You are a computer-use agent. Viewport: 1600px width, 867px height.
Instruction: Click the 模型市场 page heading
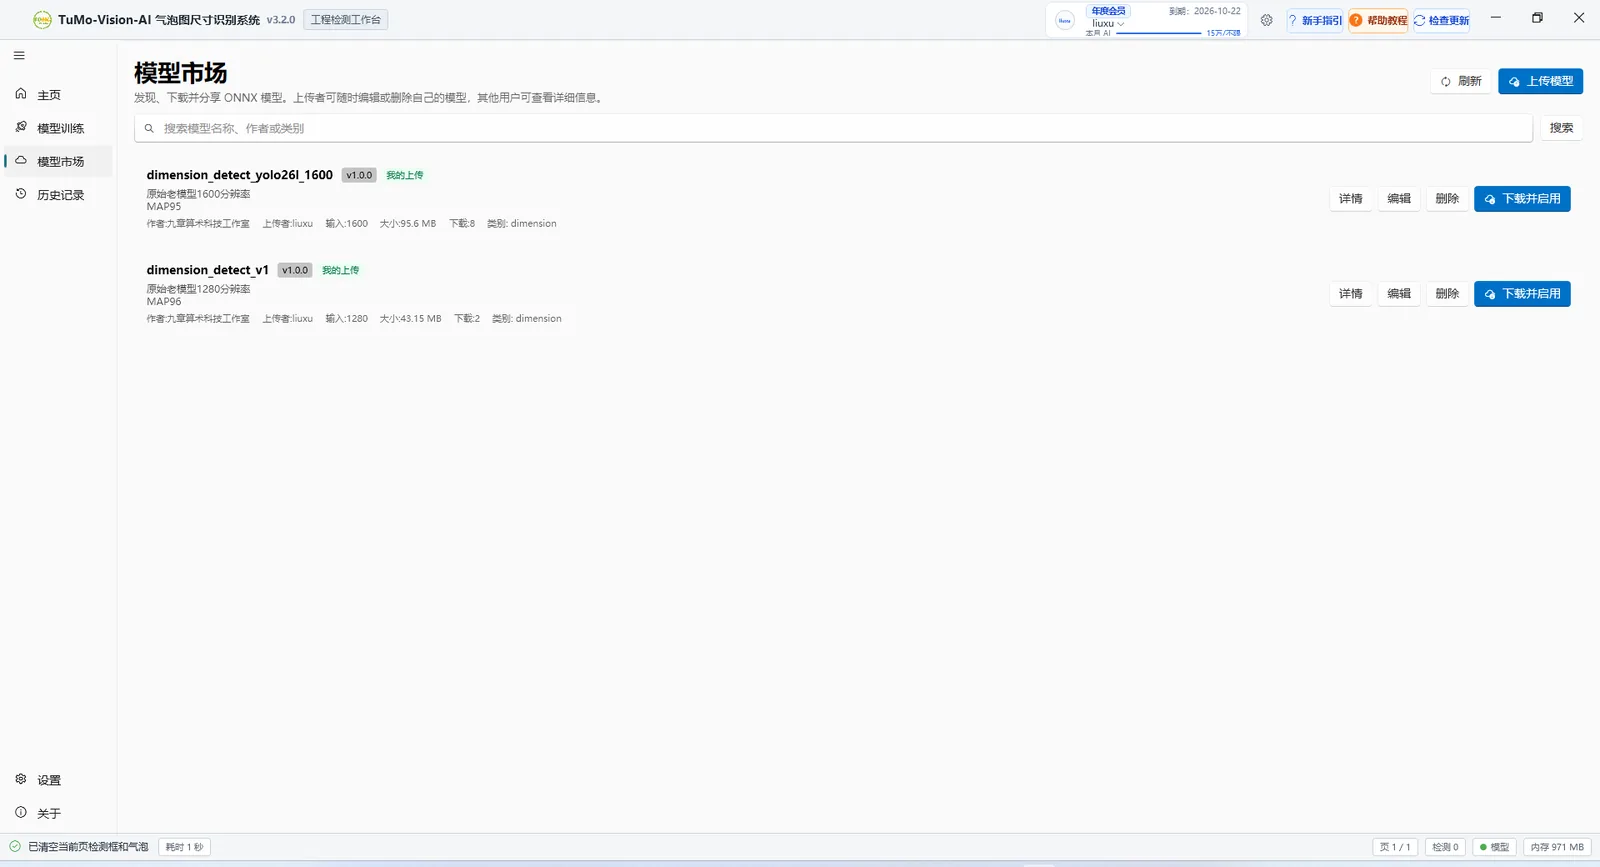pos(181,73)
